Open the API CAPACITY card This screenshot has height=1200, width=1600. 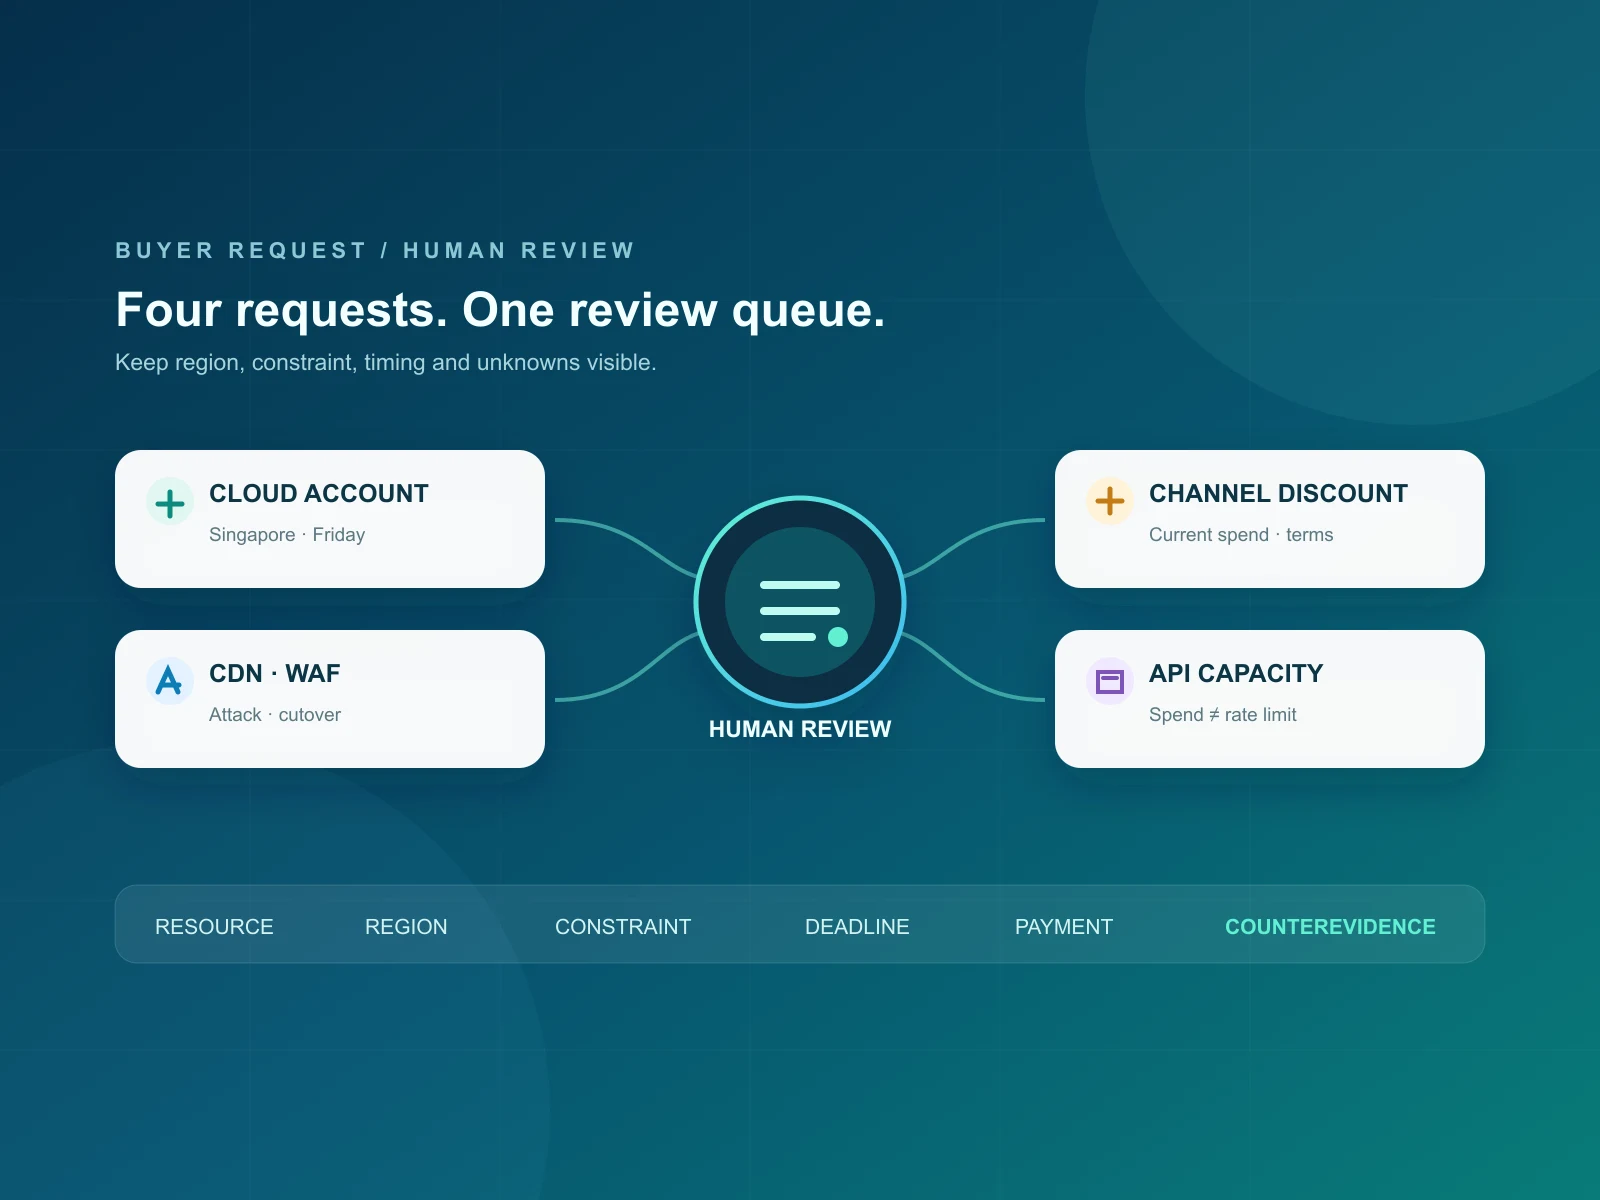point(1270,699)
